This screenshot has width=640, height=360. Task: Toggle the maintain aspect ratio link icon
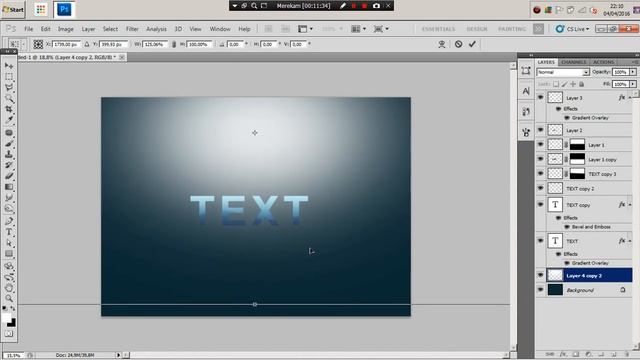point(174,44)
